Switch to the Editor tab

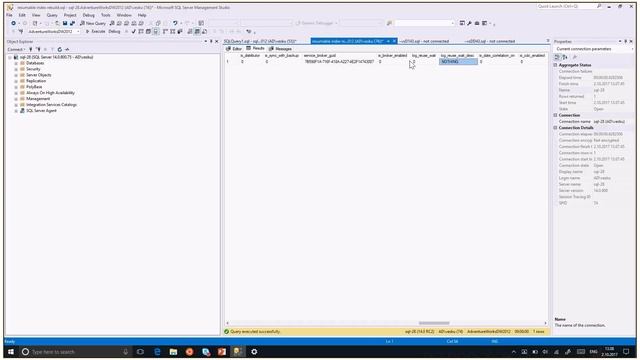[234, 49]
